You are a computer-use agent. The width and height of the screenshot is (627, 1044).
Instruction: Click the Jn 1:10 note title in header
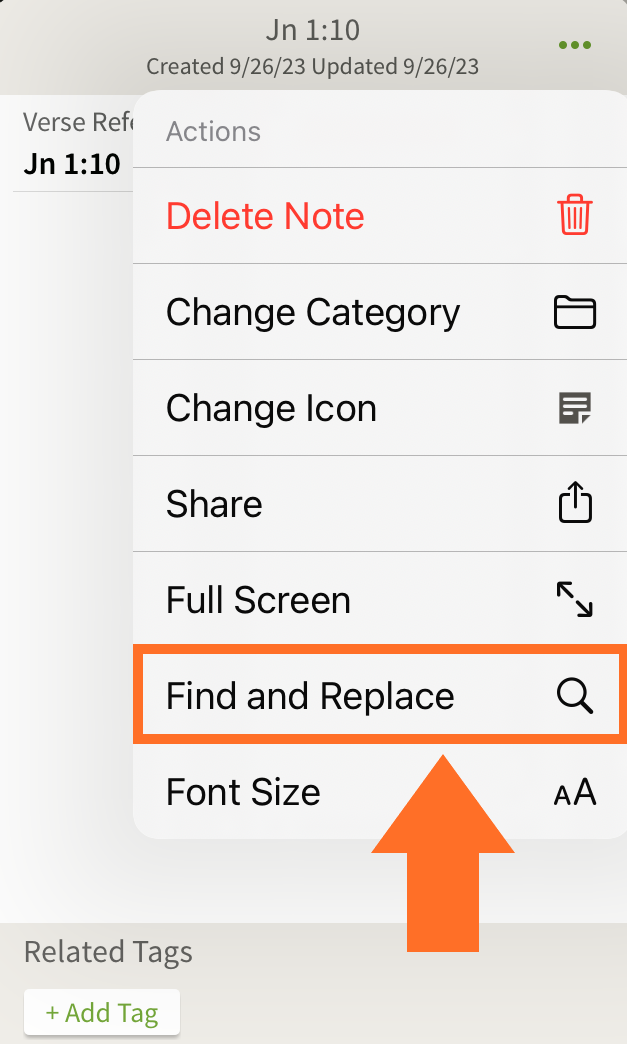[312, 30]
